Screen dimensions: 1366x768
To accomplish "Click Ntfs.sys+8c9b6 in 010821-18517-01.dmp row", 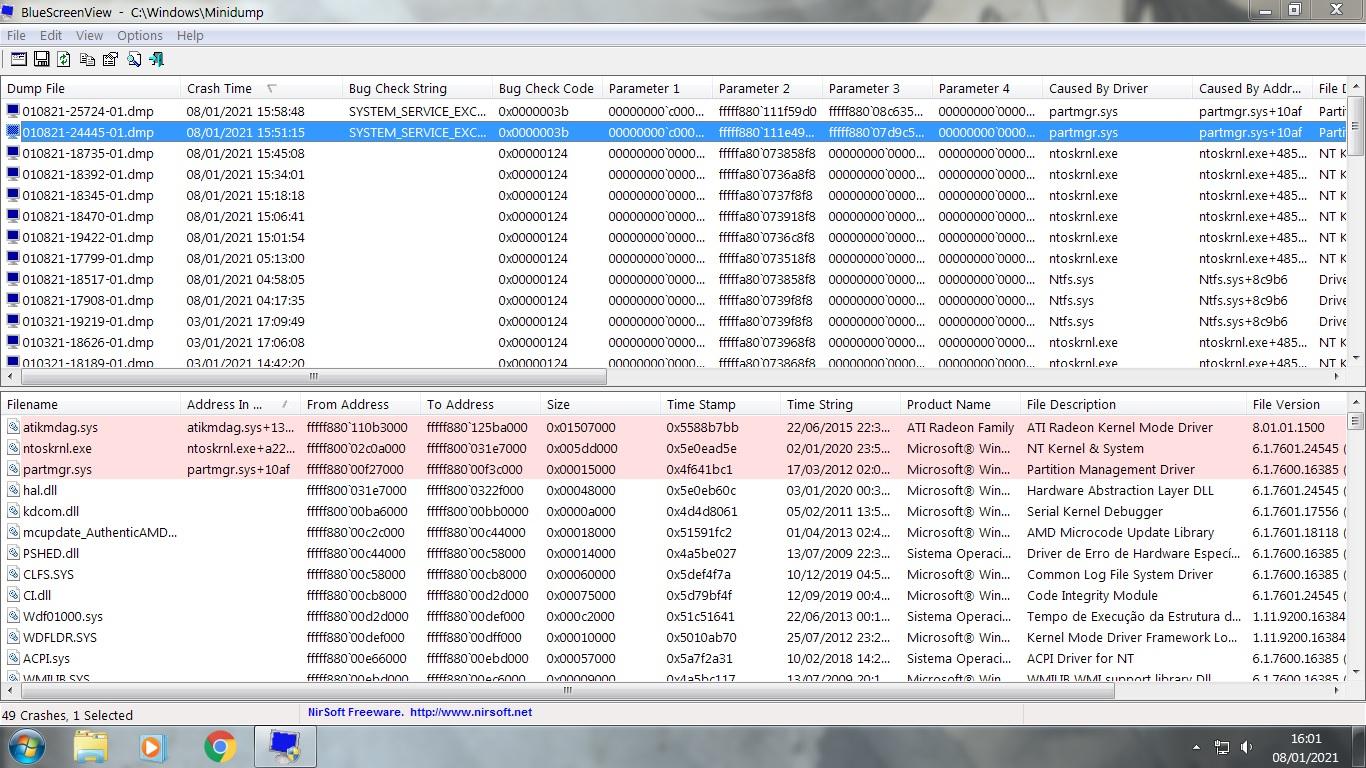I will pyautogui.click(x=1243, y=279).
